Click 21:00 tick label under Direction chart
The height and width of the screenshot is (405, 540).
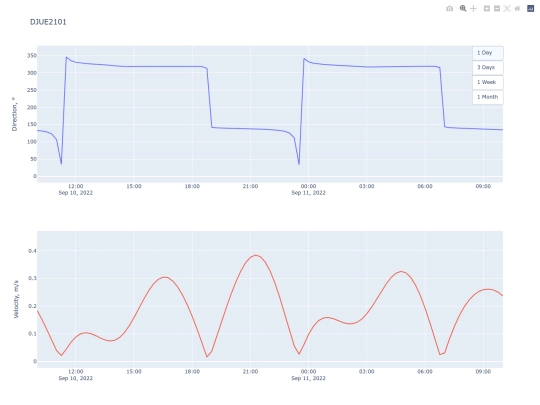tap(250, 186)
